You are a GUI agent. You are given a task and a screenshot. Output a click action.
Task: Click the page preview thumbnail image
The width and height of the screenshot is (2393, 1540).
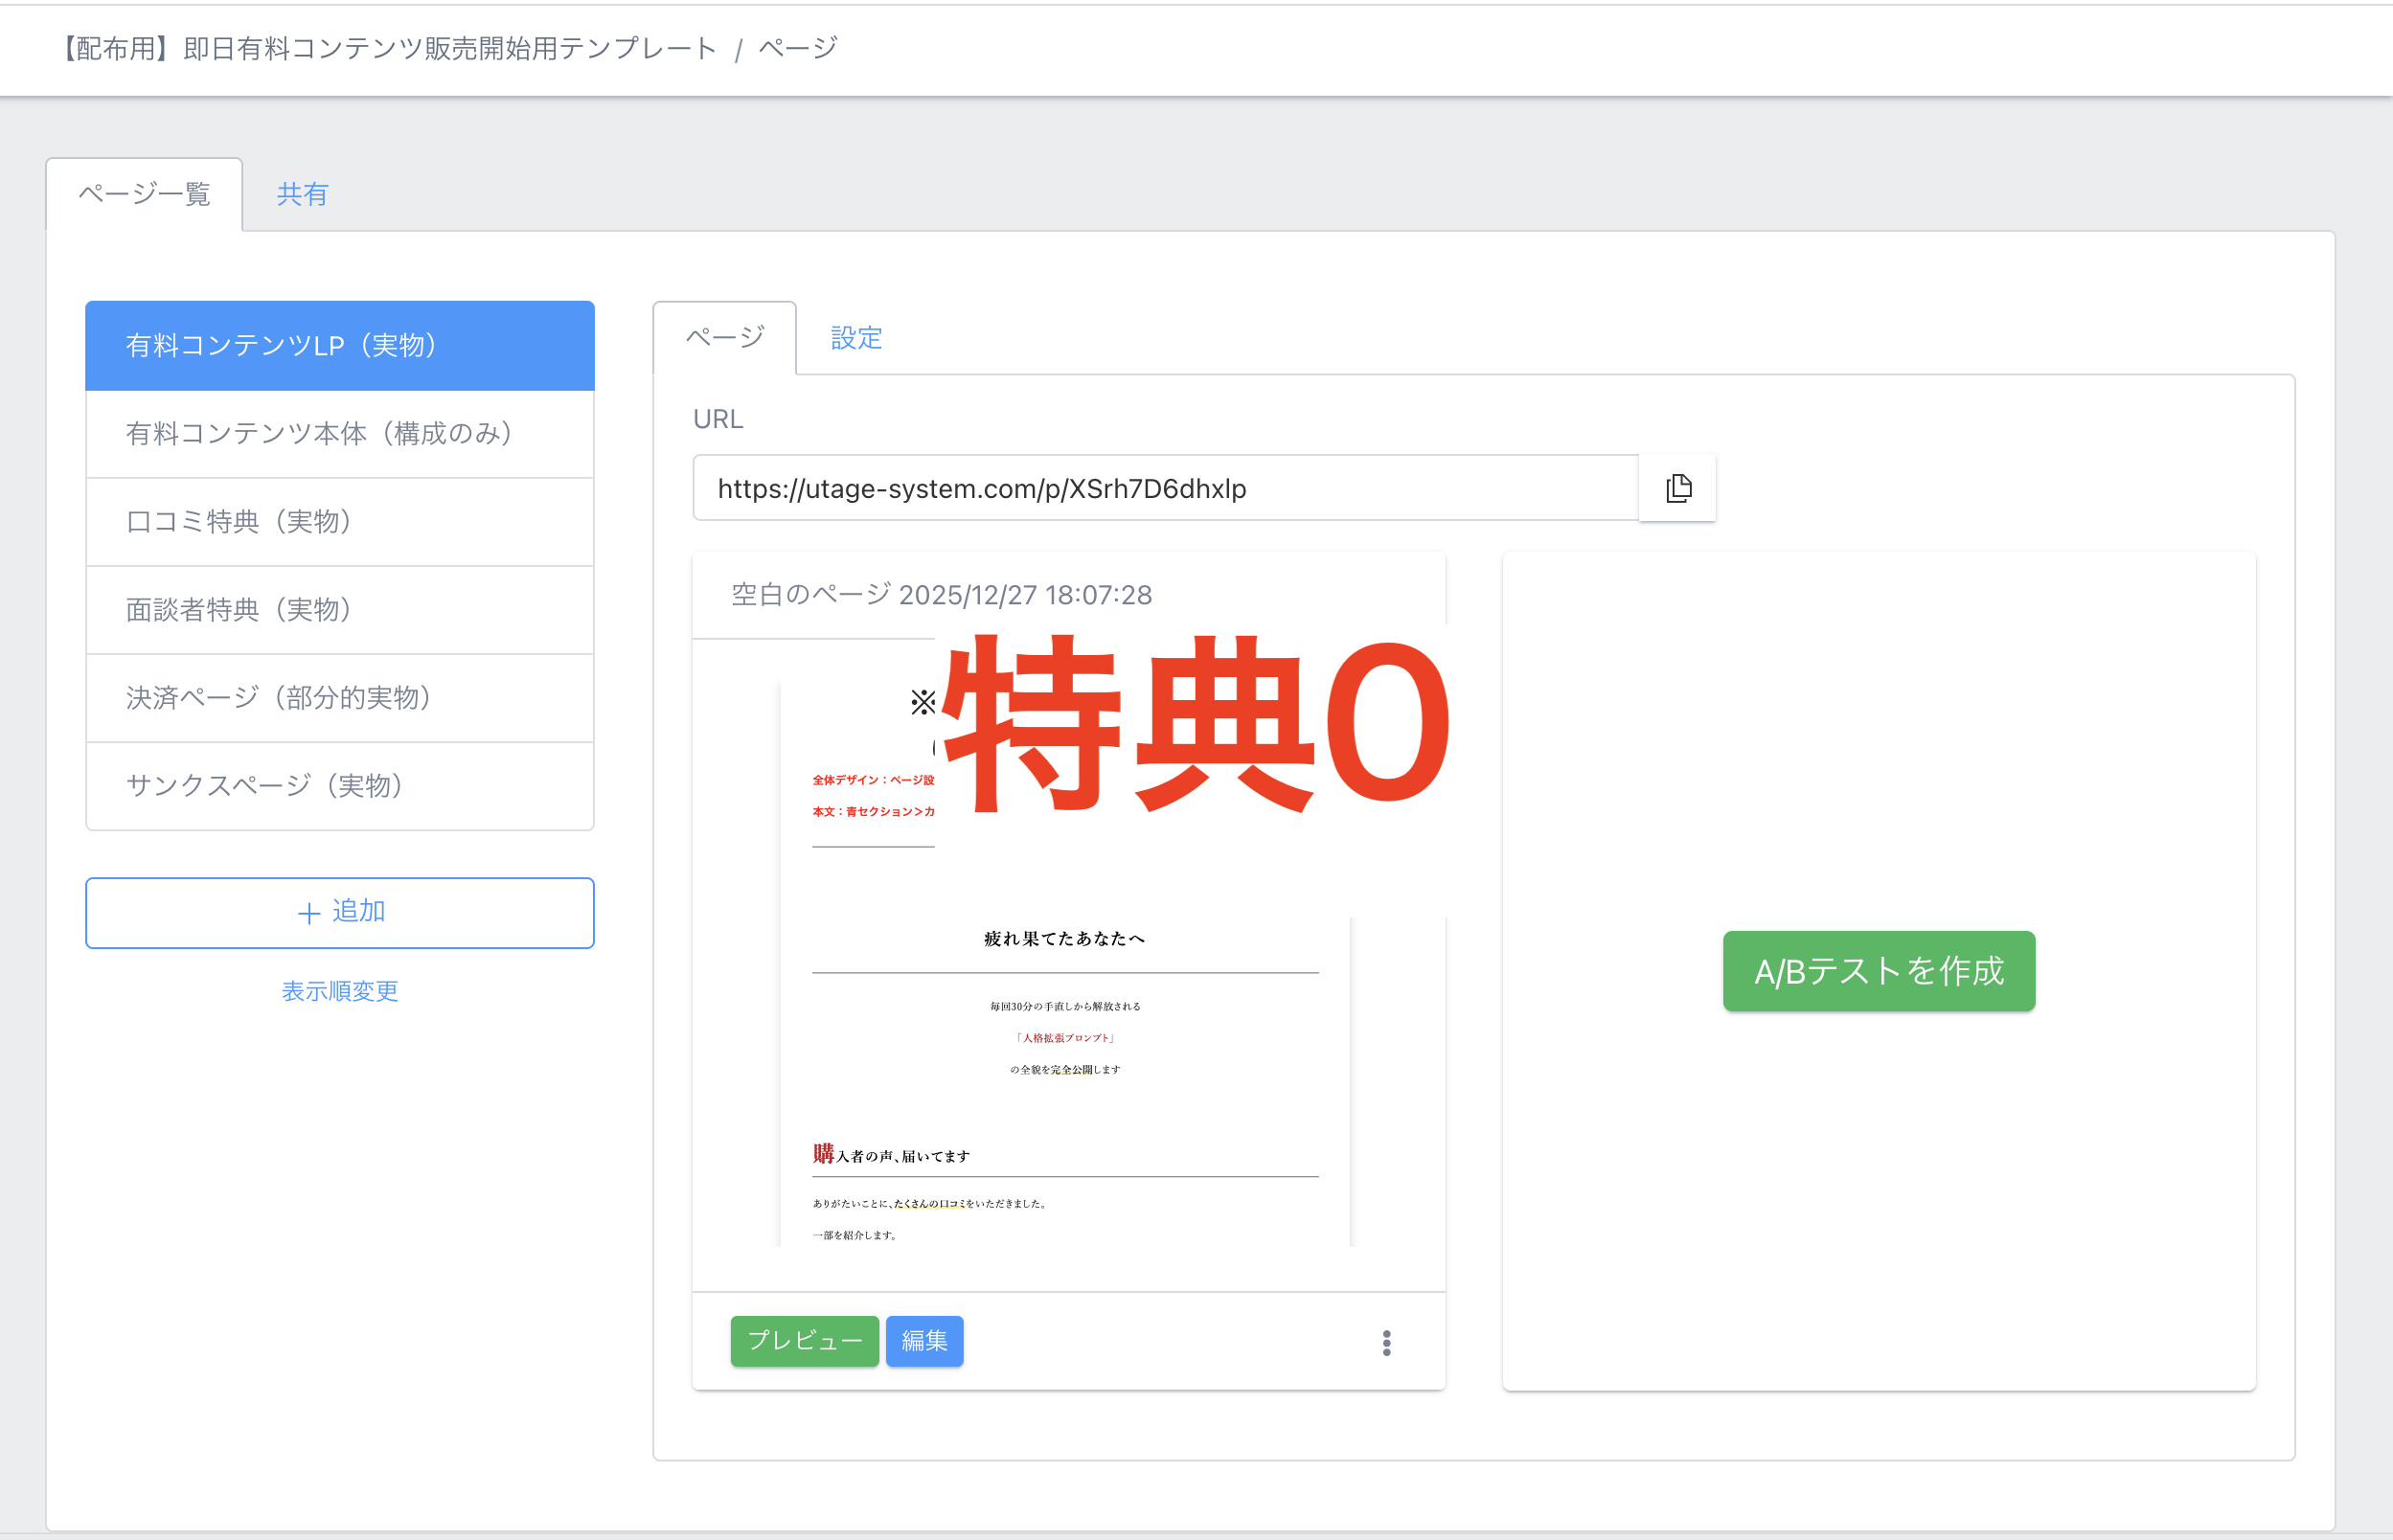pos(1066,1050)
